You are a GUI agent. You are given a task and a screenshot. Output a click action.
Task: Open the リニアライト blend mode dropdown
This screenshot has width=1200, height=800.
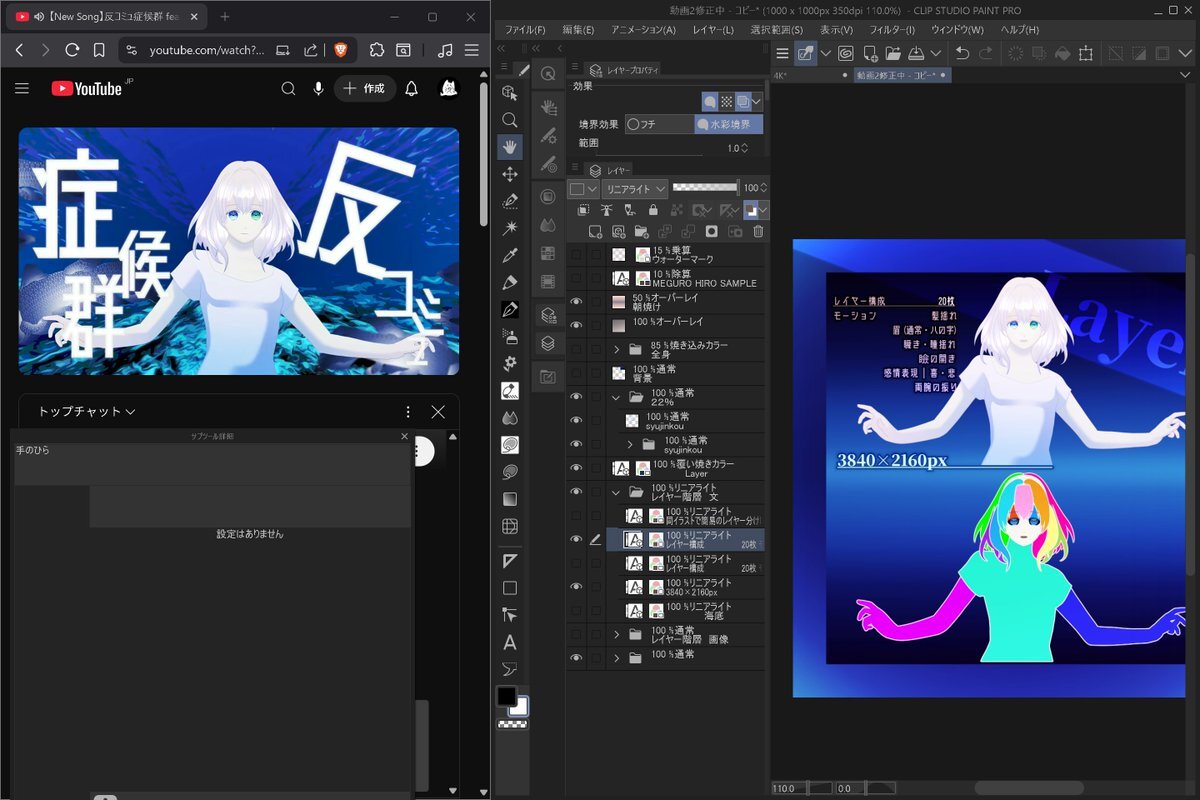click(x=635, y=189)
